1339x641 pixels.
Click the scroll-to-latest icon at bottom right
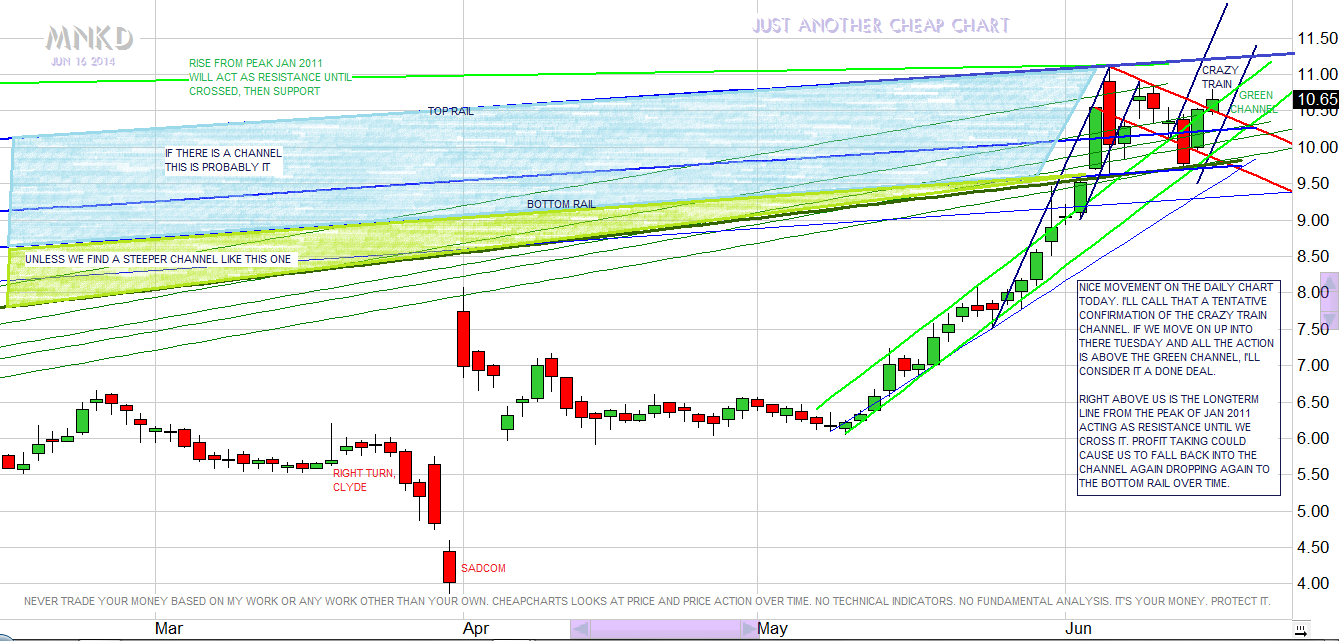(x=1300, y=629)
